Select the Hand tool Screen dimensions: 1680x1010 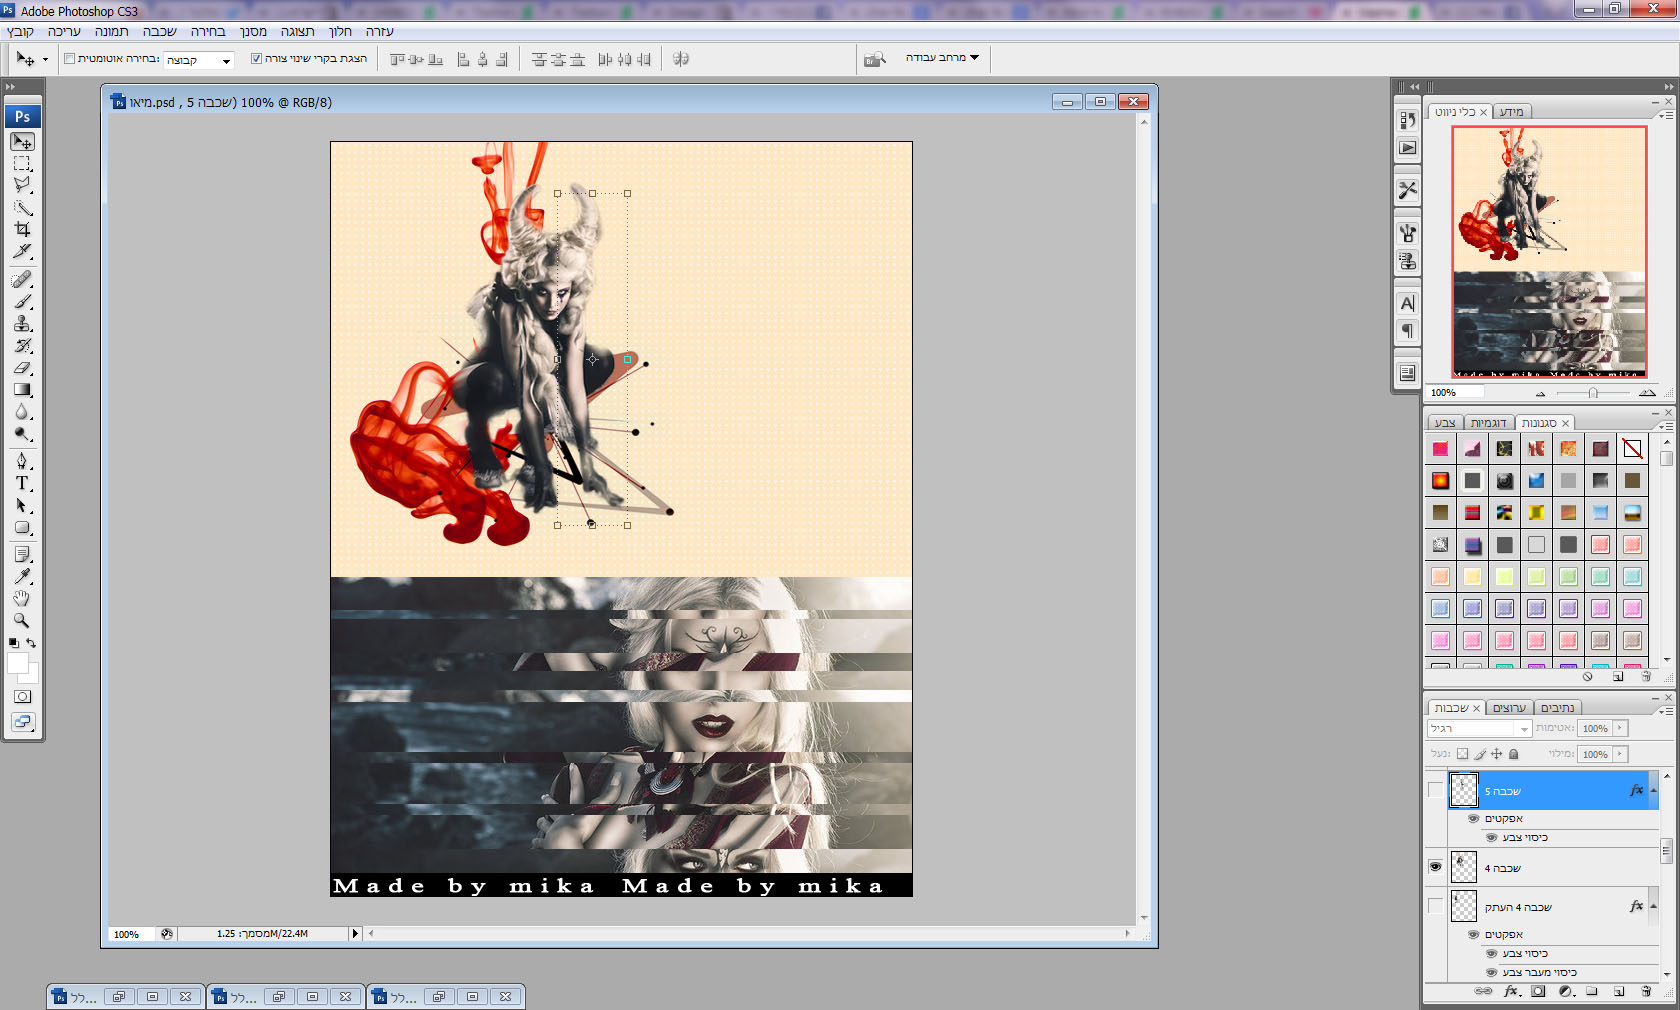pyautogui.click(x=22, y=598)
